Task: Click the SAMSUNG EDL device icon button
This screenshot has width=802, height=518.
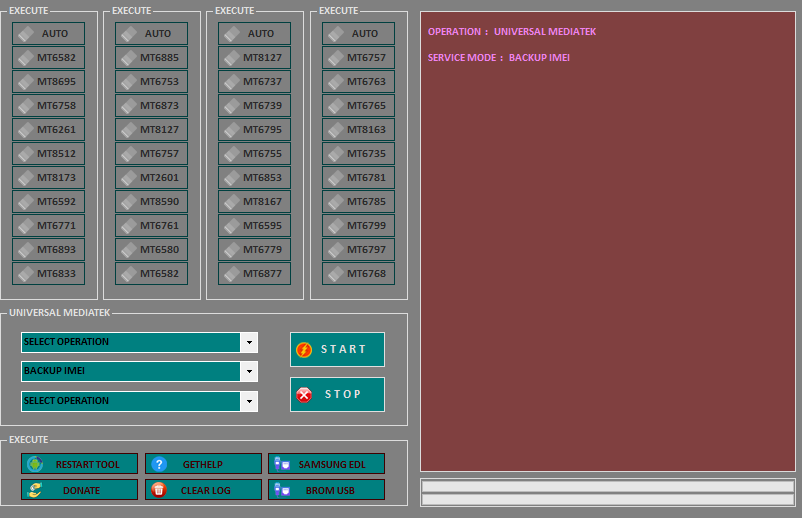Action: [x=326, y=464]
